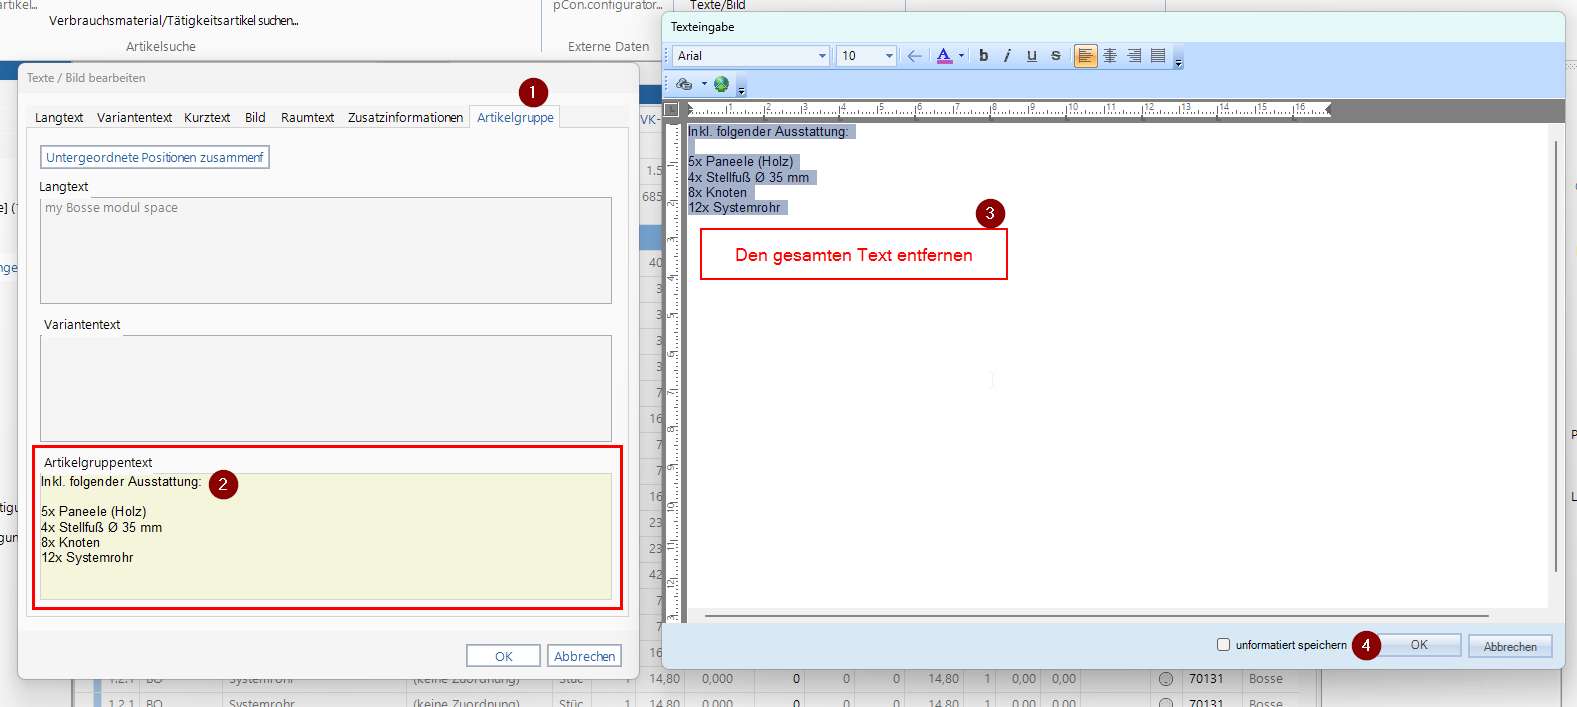Click 'Untergeordnete Positionen zusammenf' button
1577x707 pixels.
(155, 158)
